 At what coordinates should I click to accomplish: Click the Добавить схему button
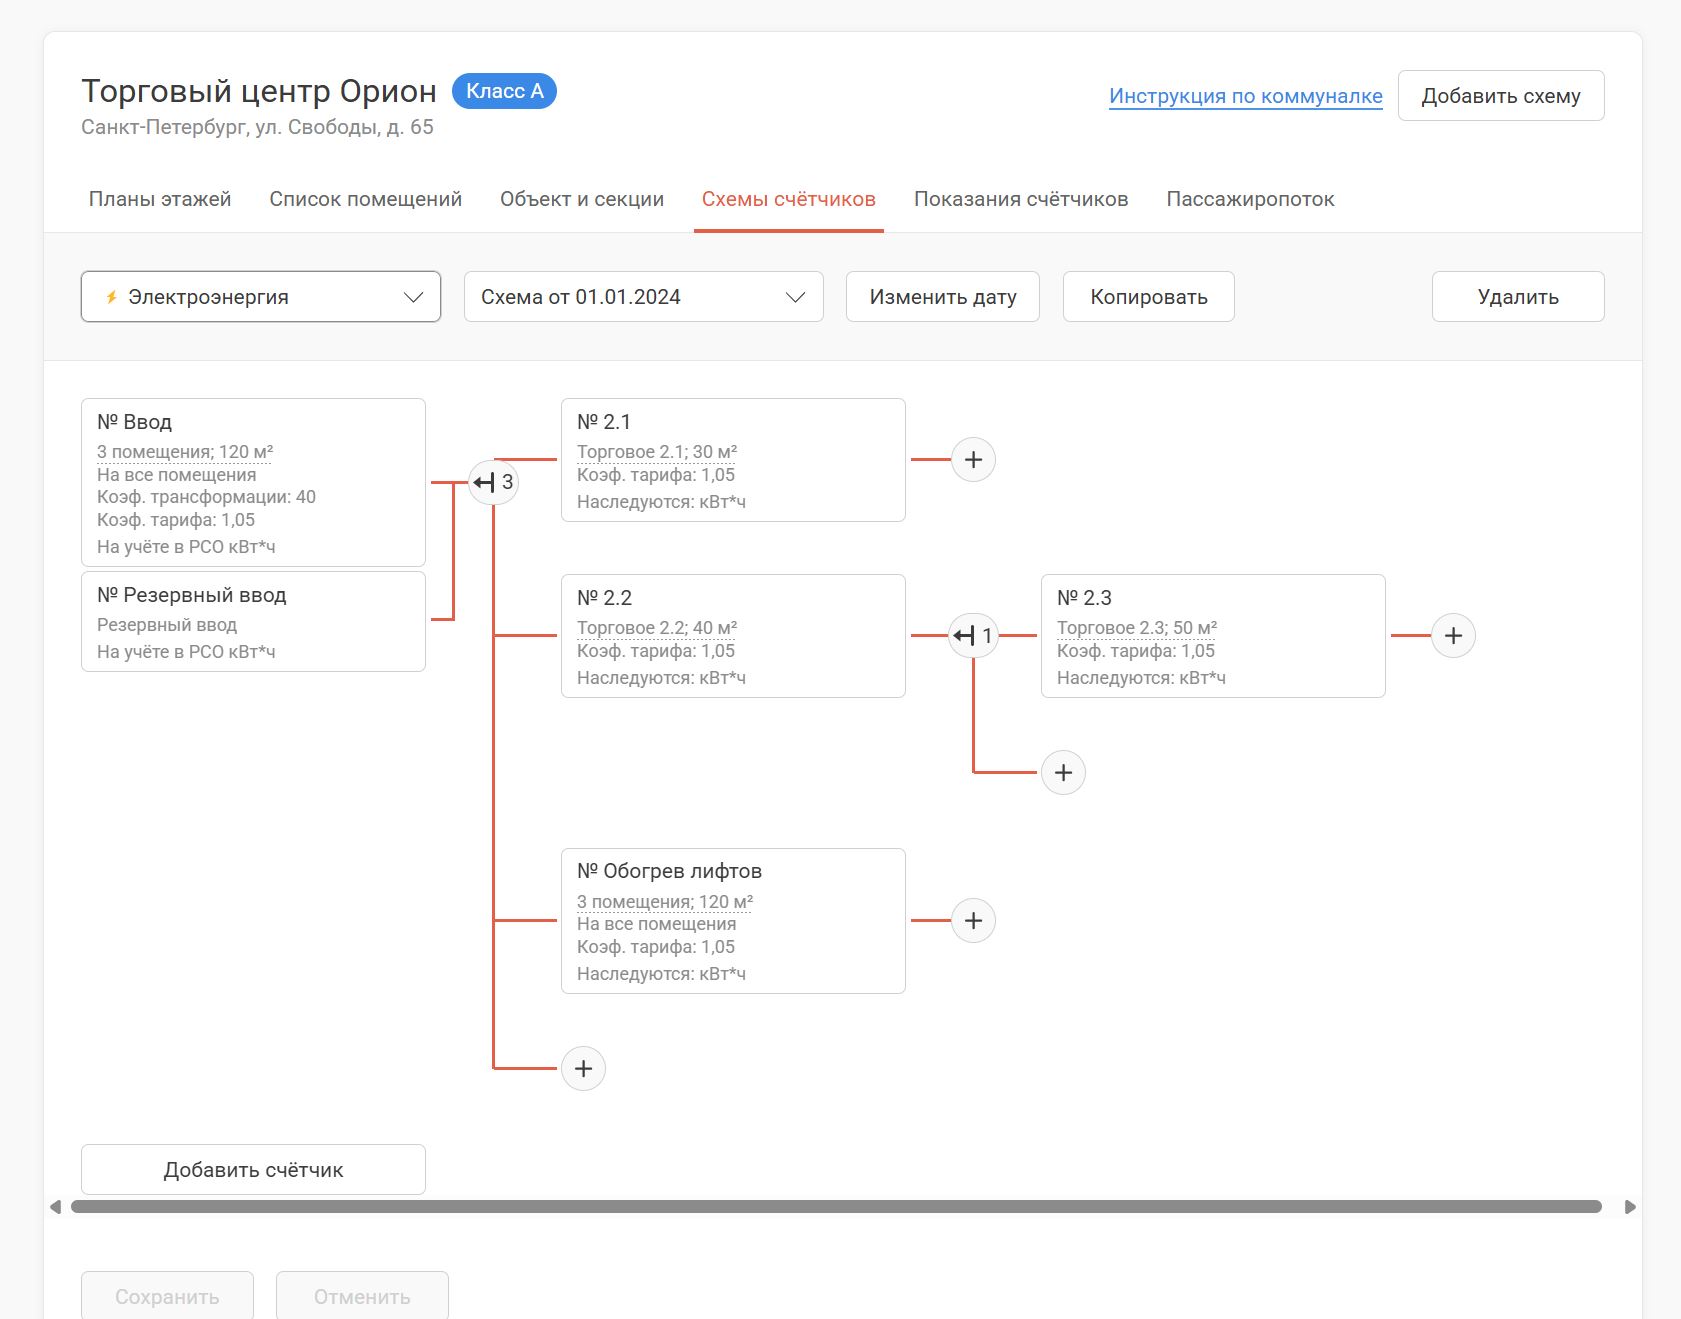pyautogui.click(x=1501, y=96)
